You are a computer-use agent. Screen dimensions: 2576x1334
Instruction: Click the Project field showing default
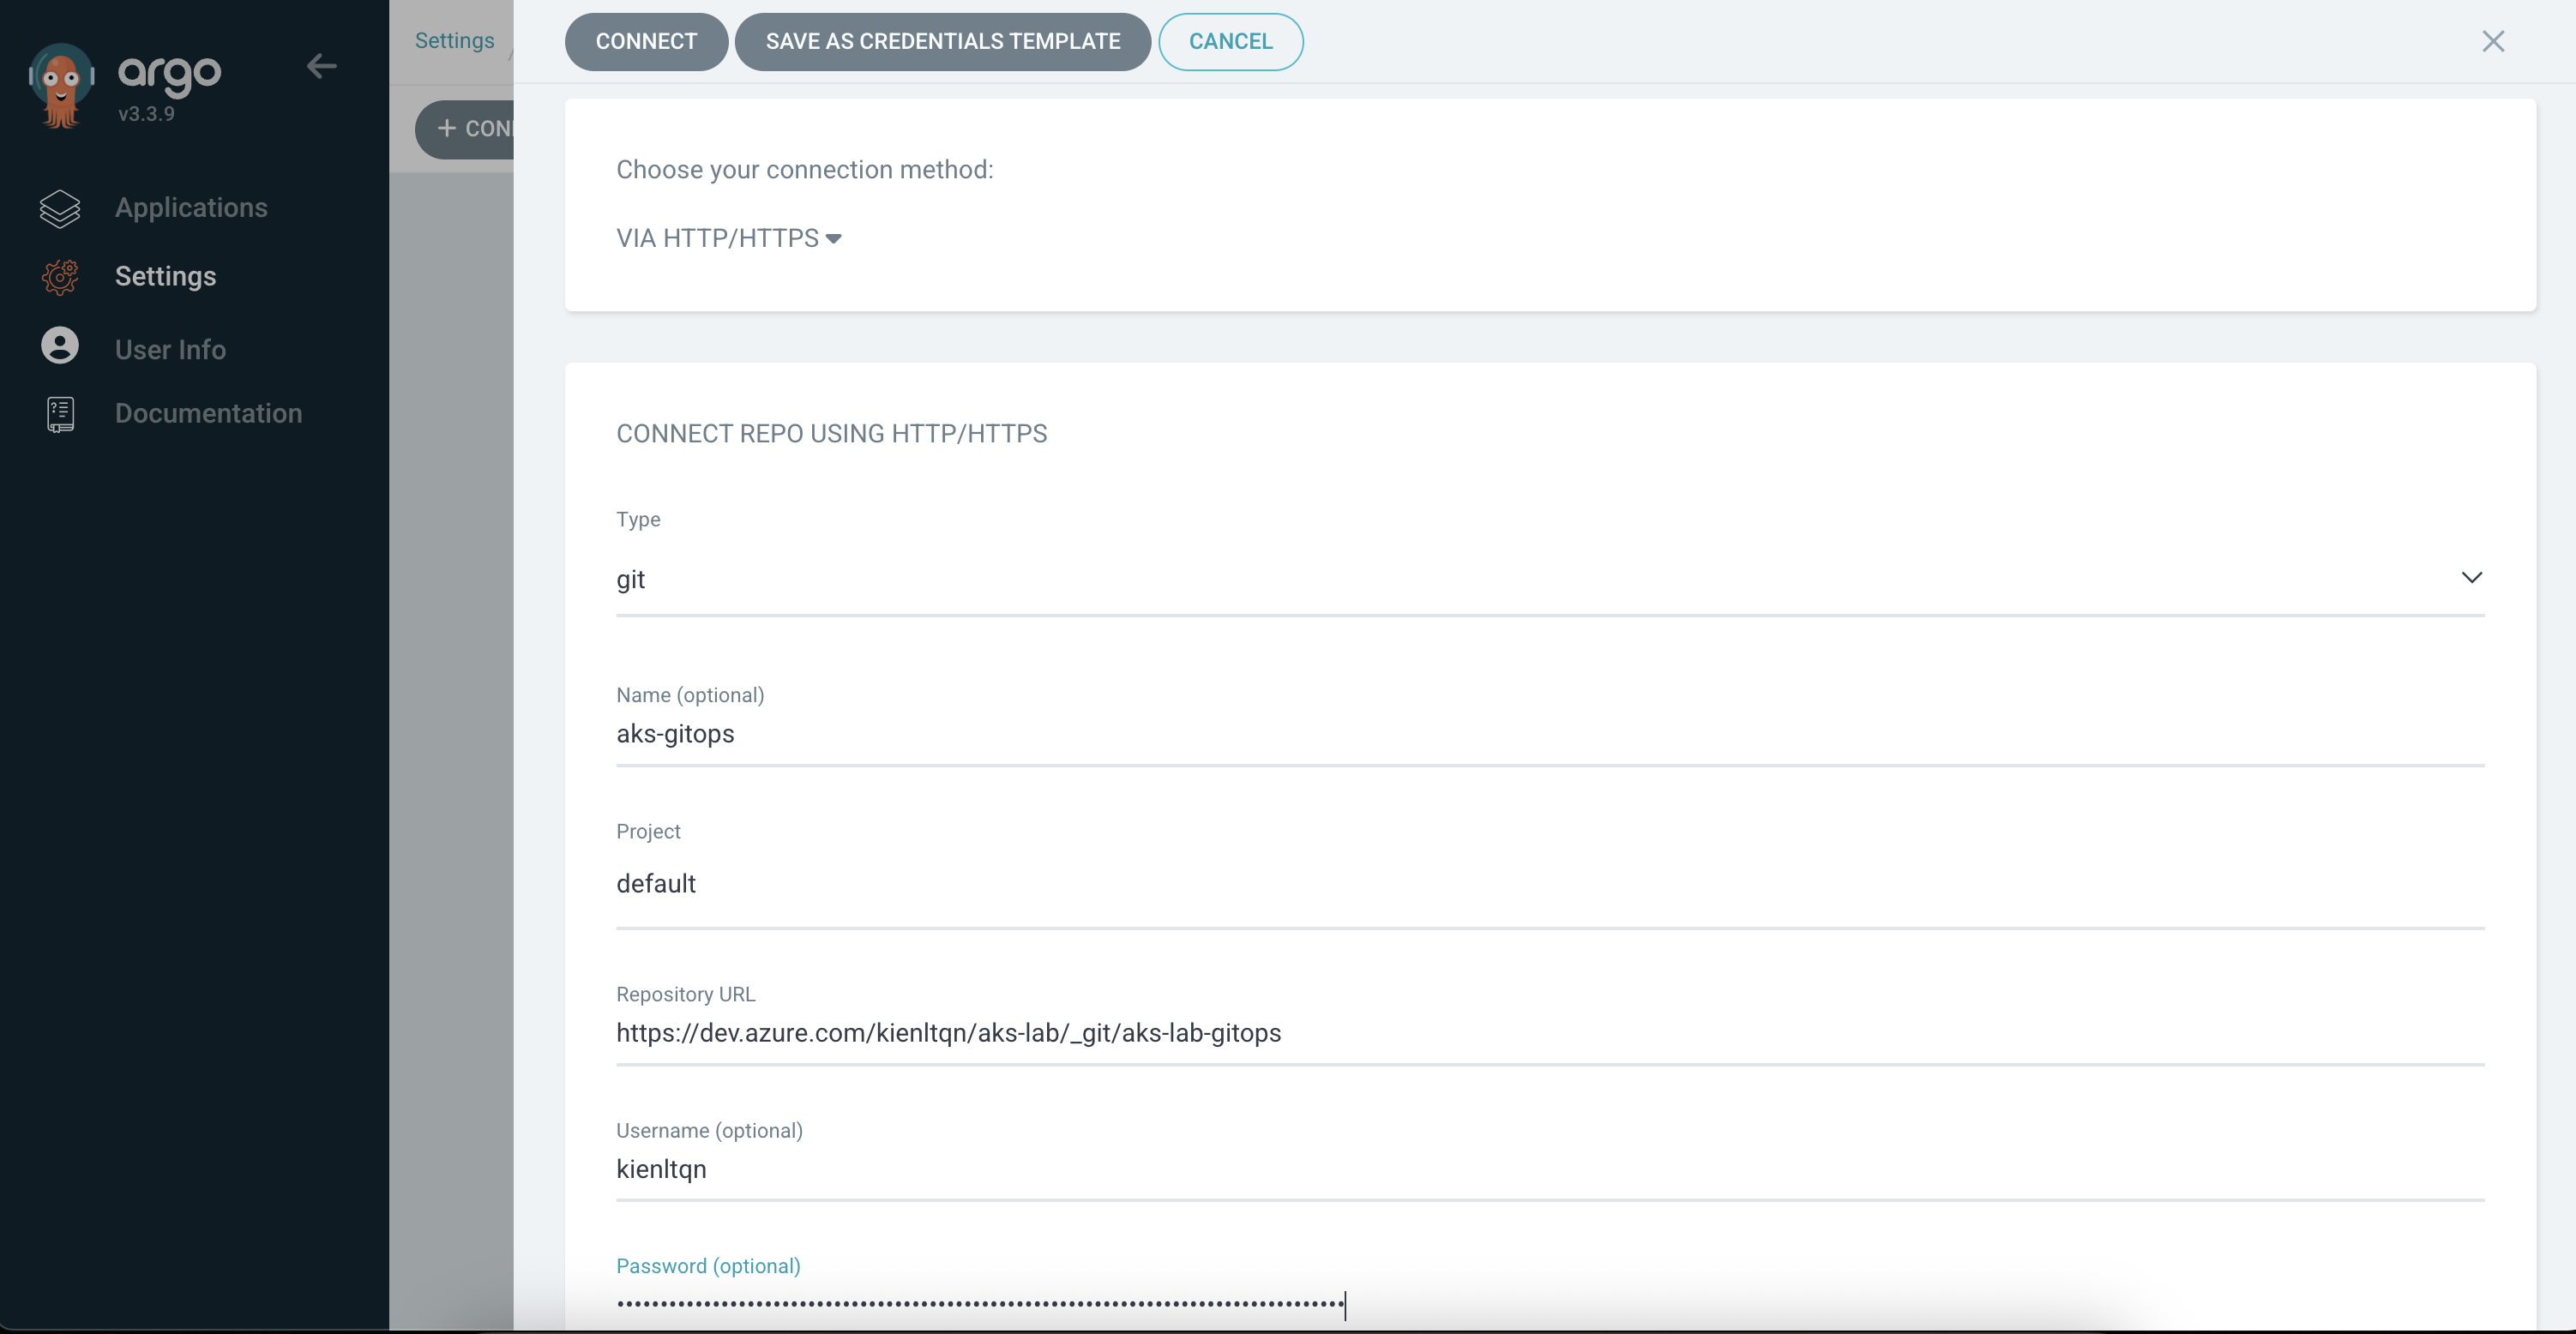pos(1550,884)
